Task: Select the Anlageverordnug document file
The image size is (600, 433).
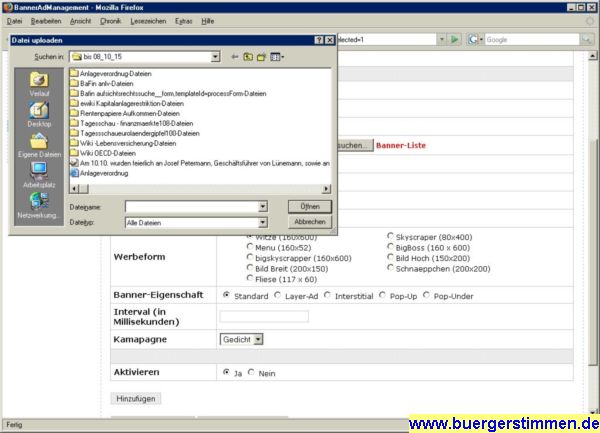Action: click(99, 173)
